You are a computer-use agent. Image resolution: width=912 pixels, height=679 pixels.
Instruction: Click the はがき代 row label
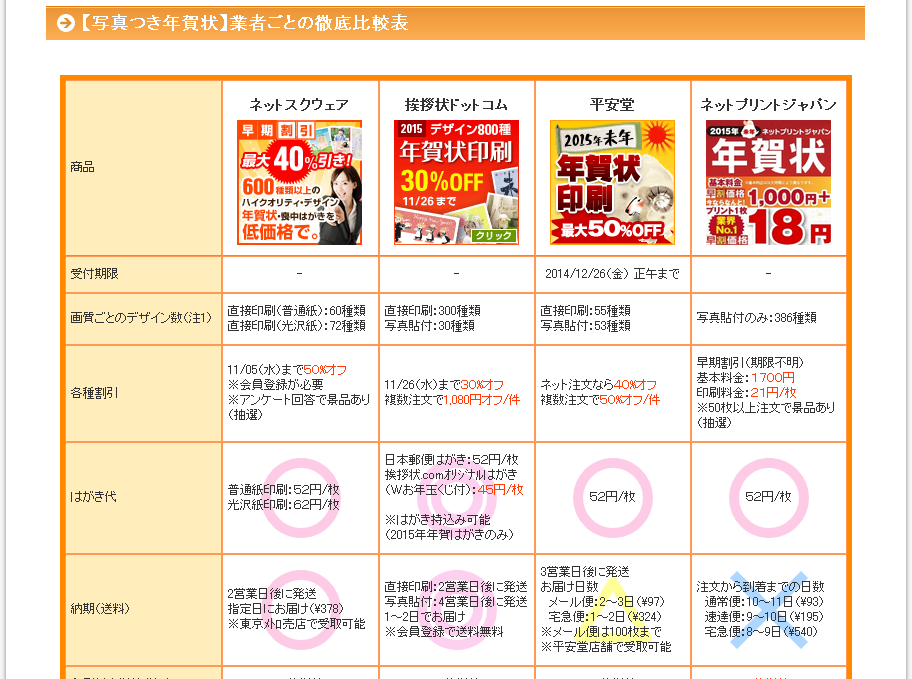[x=93, y=496]
